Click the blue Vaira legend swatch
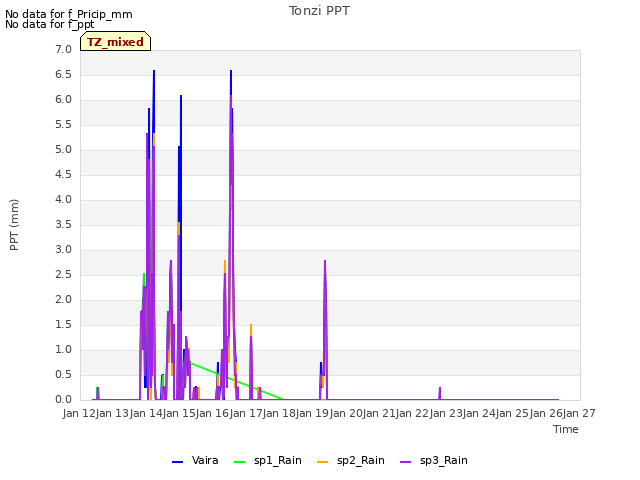 (x=178, y=462)
